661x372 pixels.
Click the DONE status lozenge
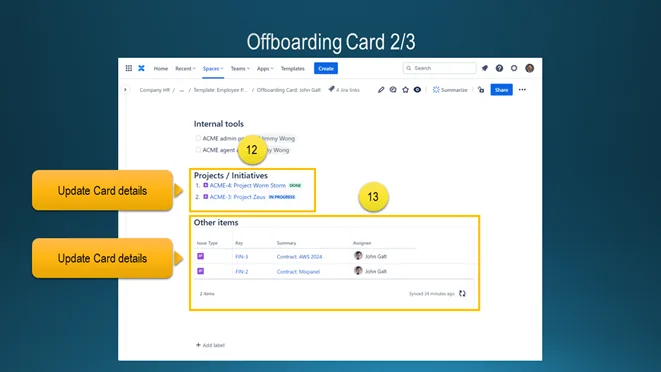pyautogui.click(x=295, y=185)
